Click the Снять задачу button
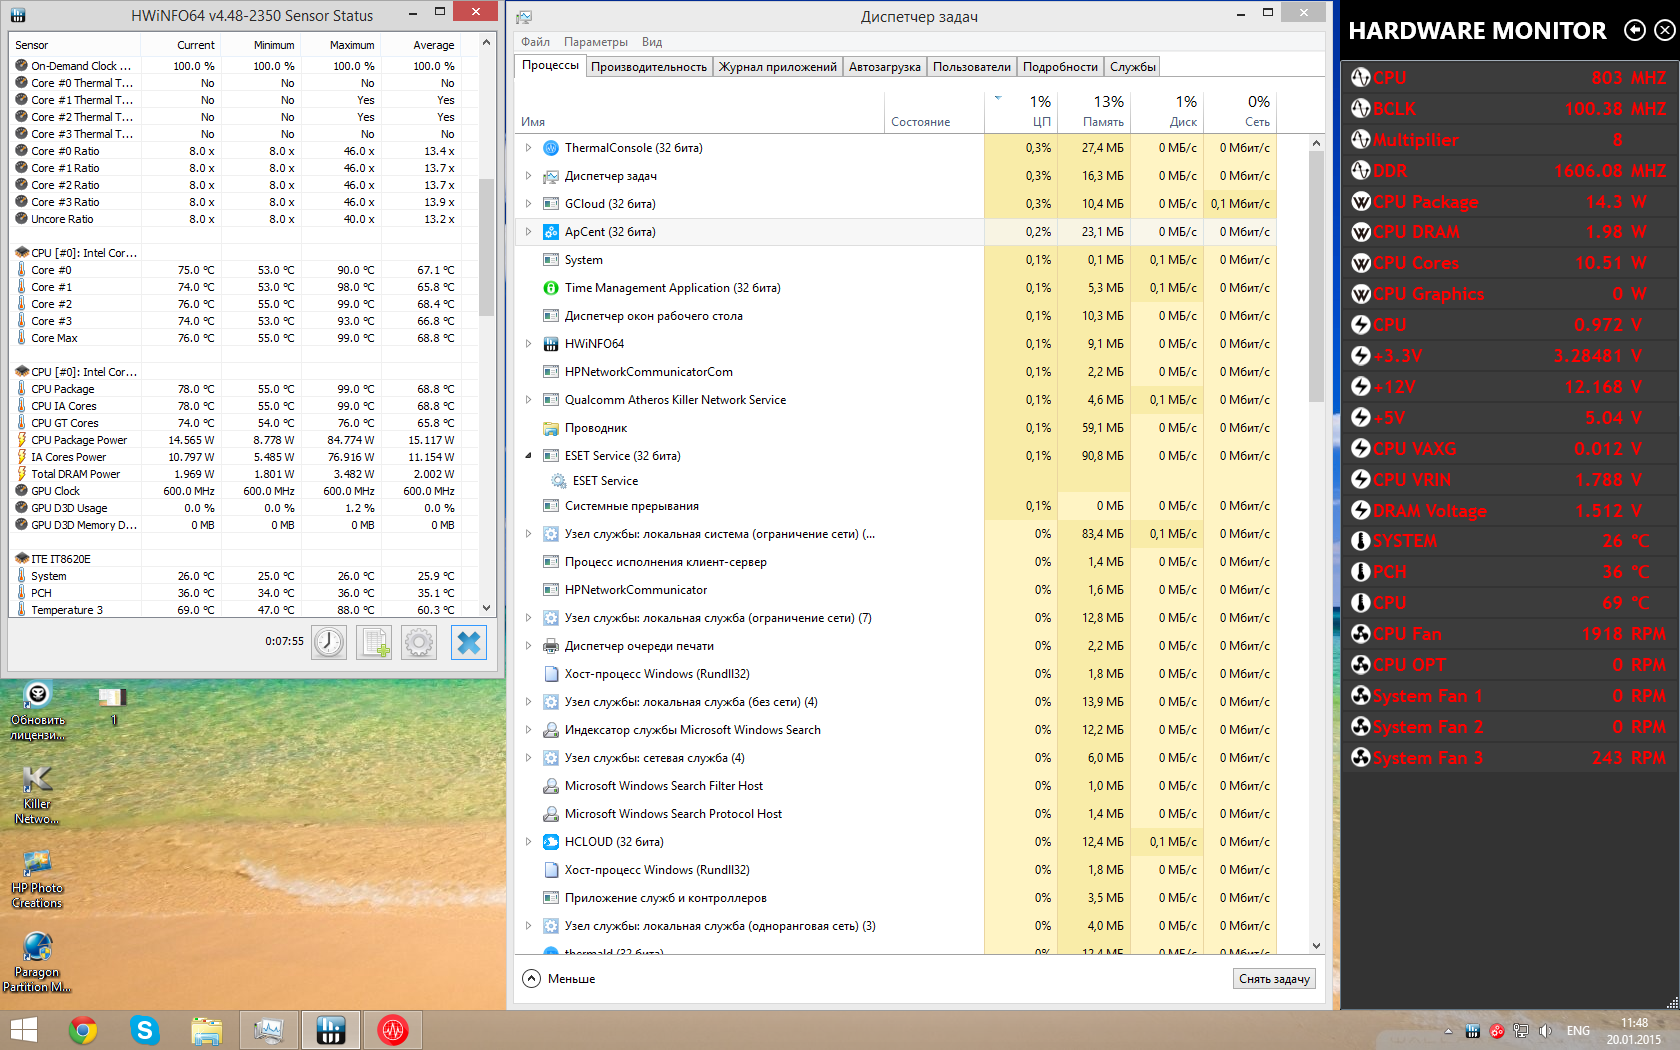 point(1274,979)
